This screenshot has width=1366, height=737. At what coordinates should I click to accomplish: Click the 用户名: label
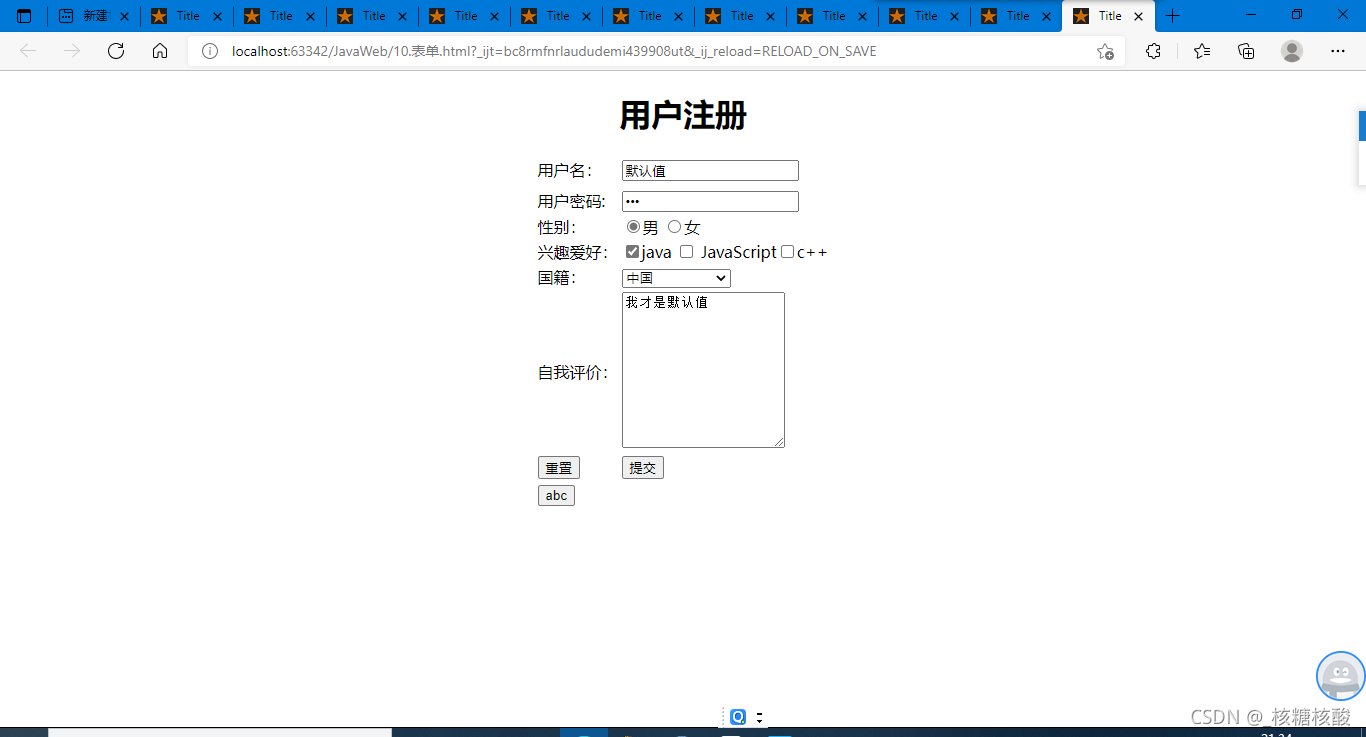[x=565, y=171]
